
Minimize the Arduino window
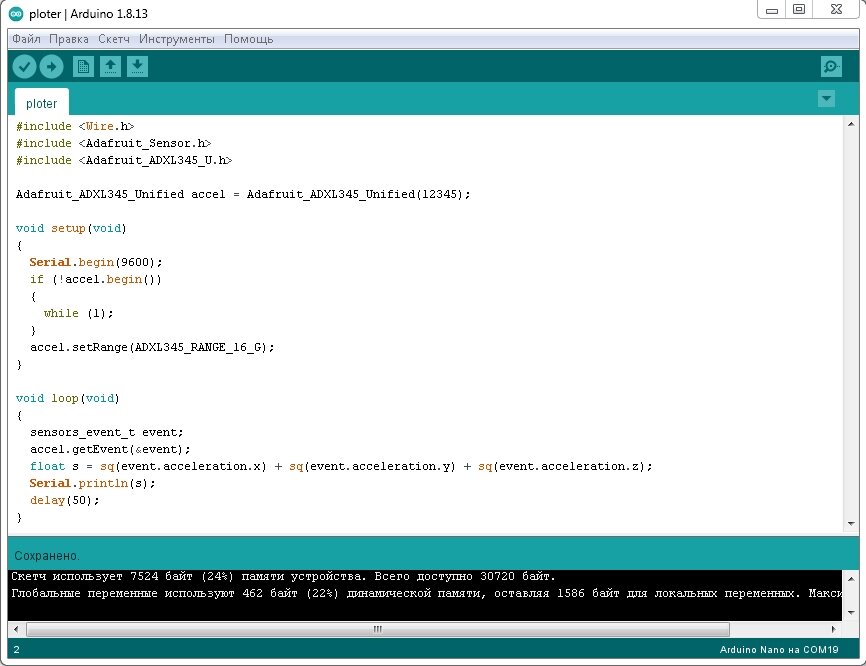pos(772,10)
